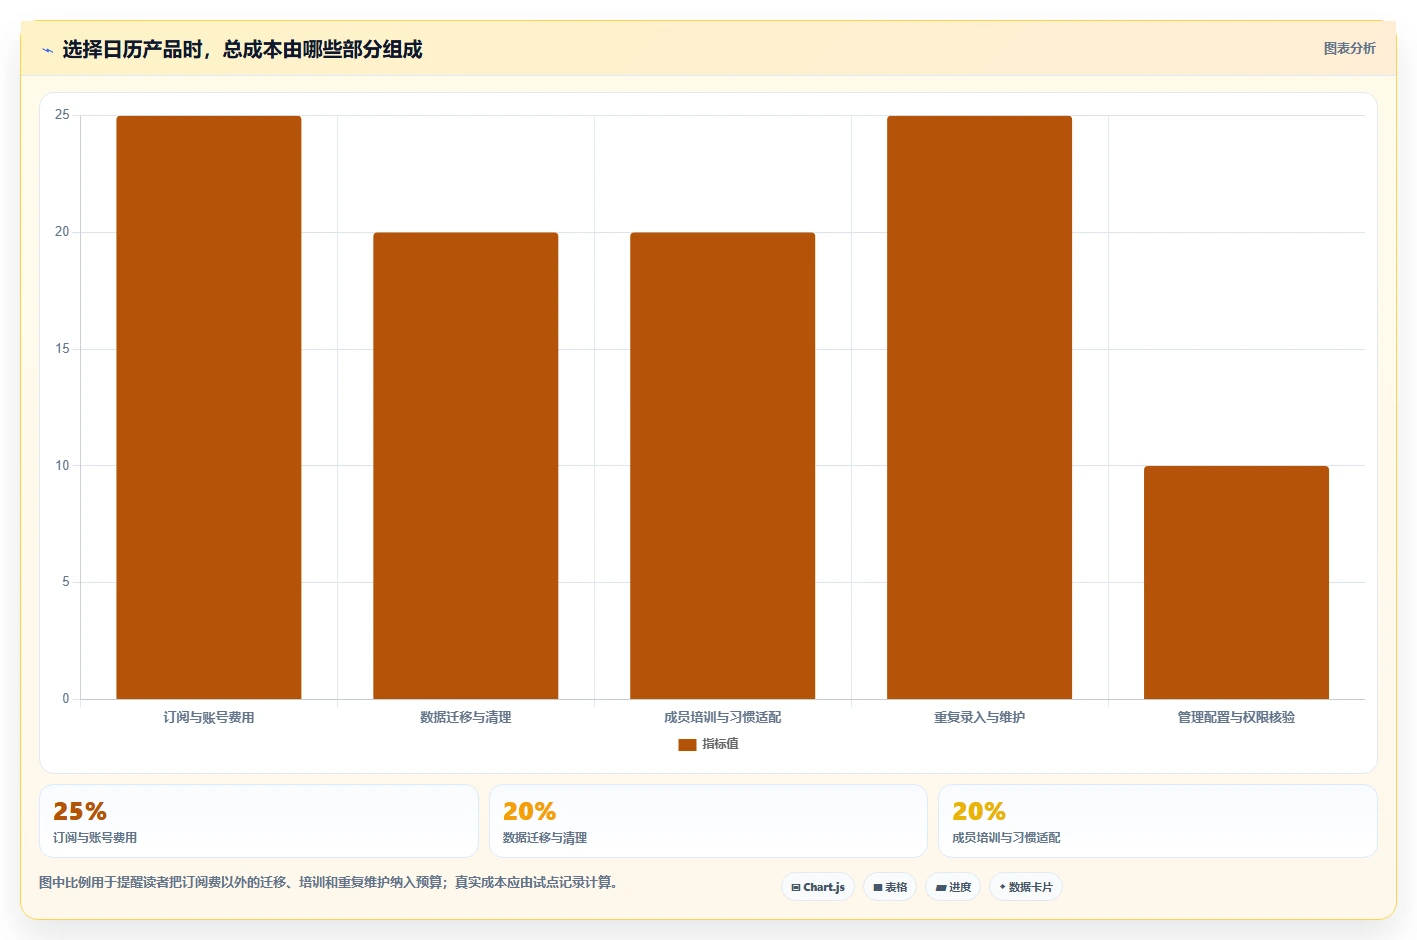Open the Chart.js chip

(817, 887)
